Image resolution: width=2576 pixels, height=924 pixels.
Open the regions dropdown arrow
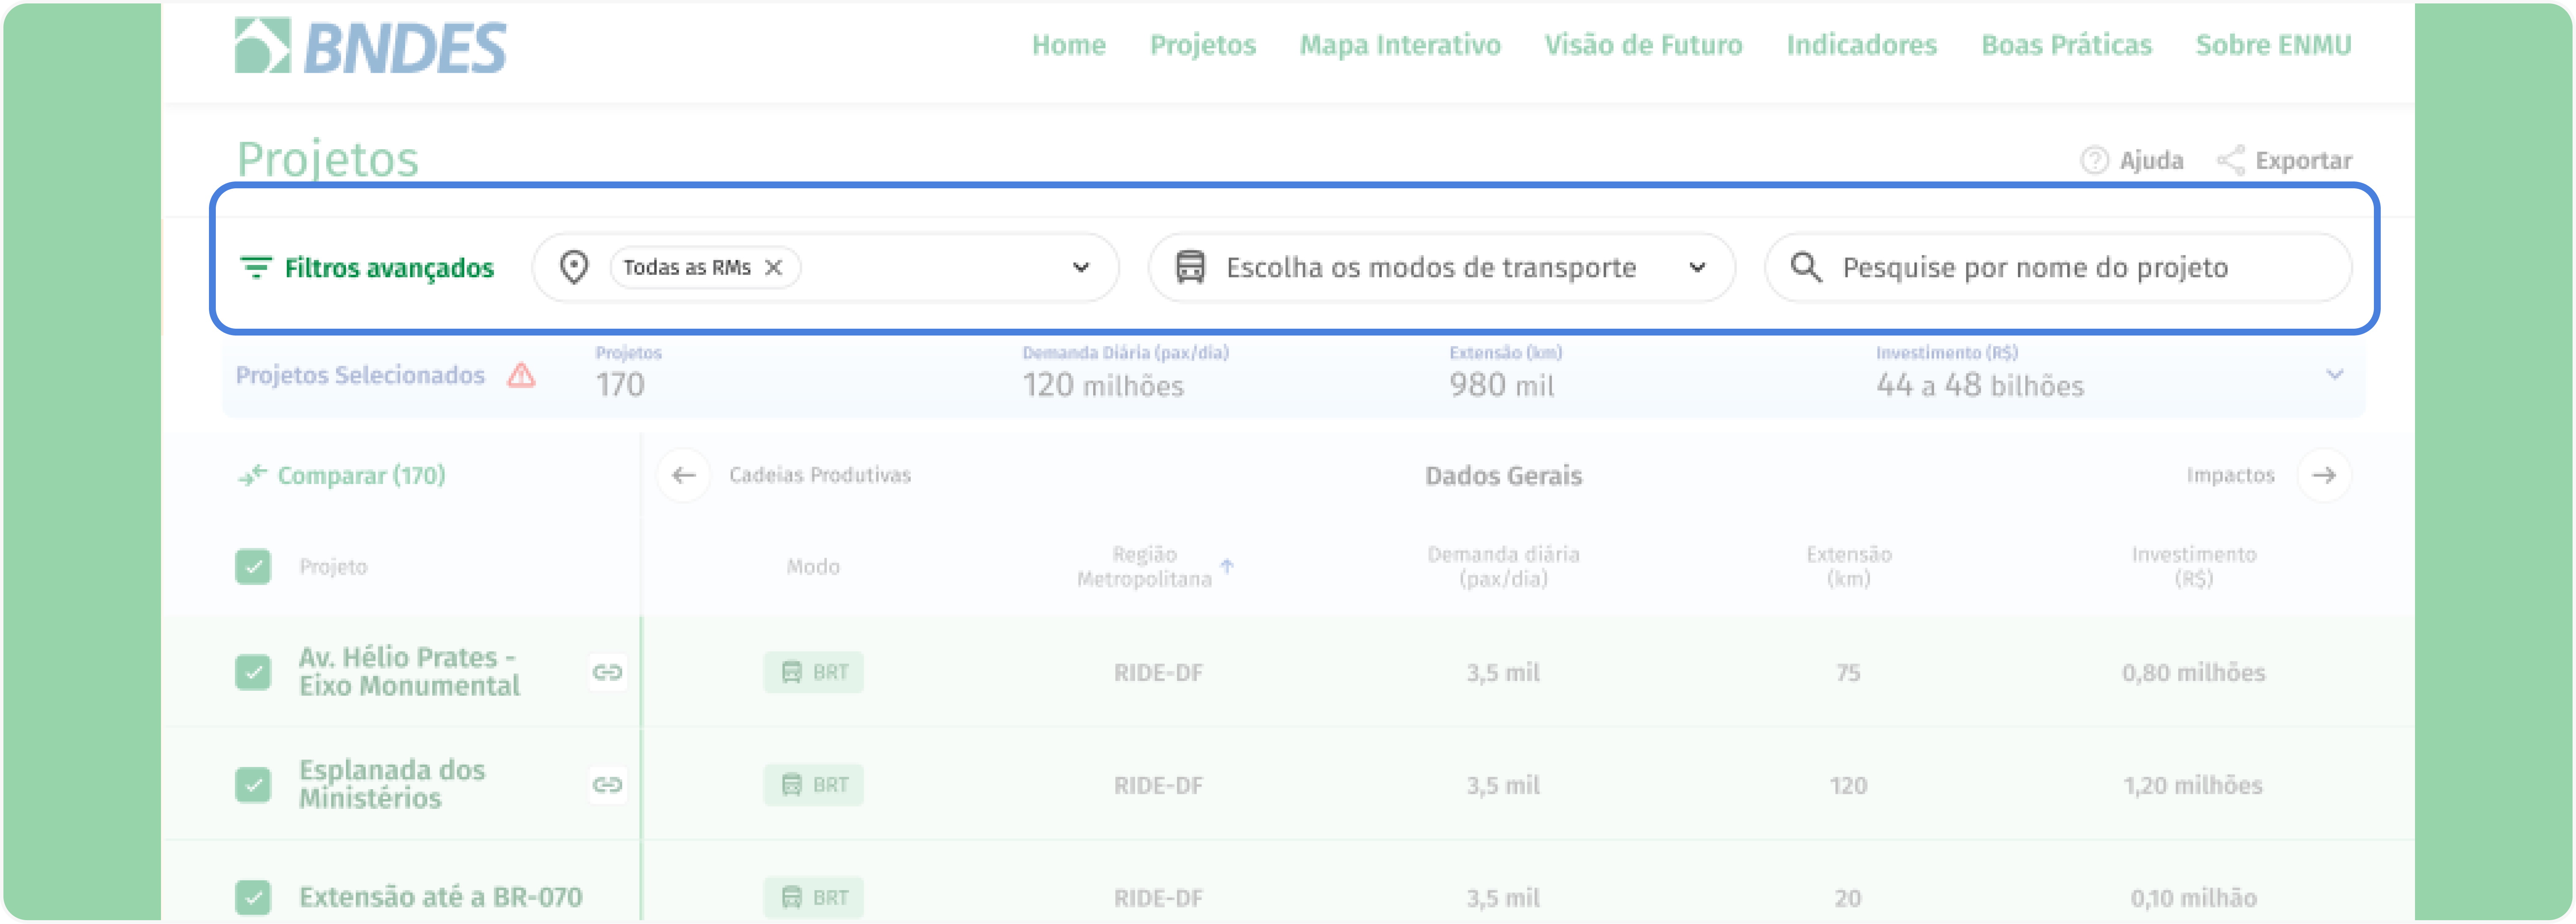click(1081, 267)
